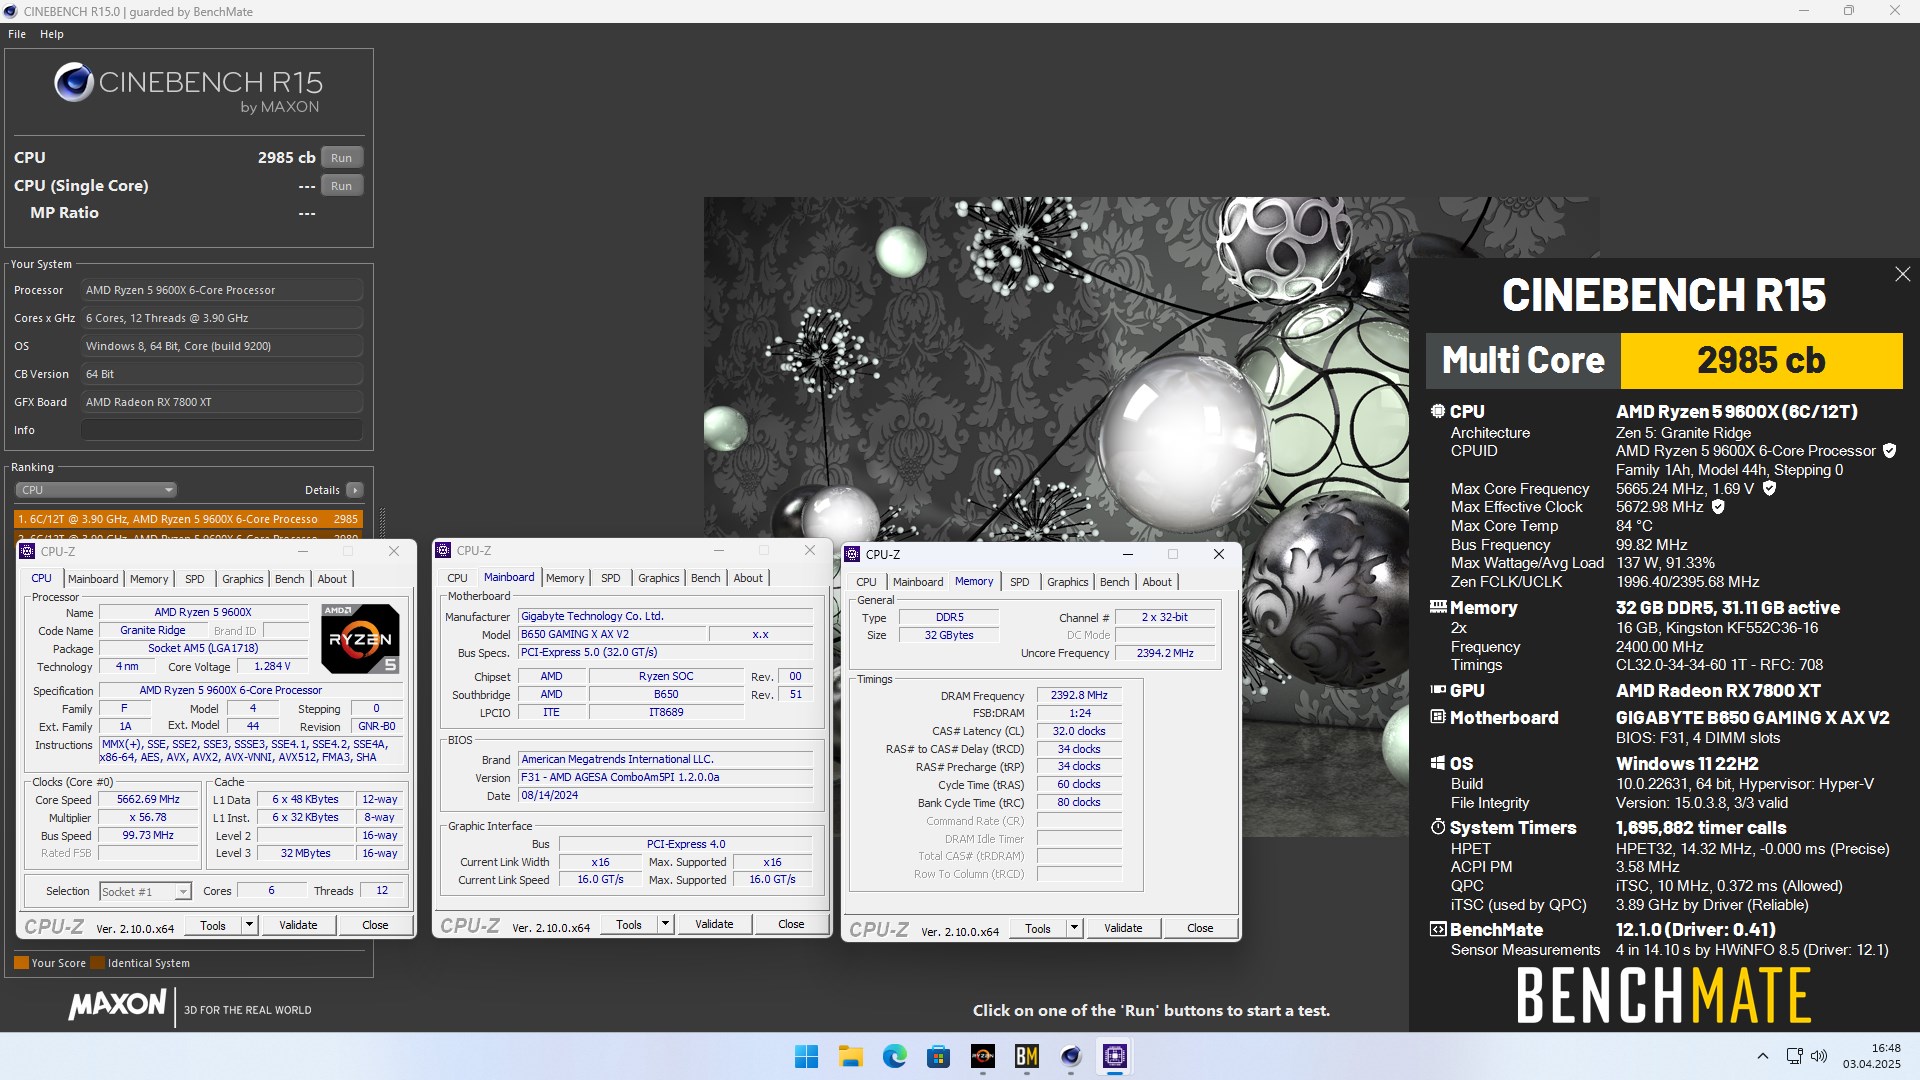Open the CPU ranking dropdown

pyautogui.click(x=96, y=490)
